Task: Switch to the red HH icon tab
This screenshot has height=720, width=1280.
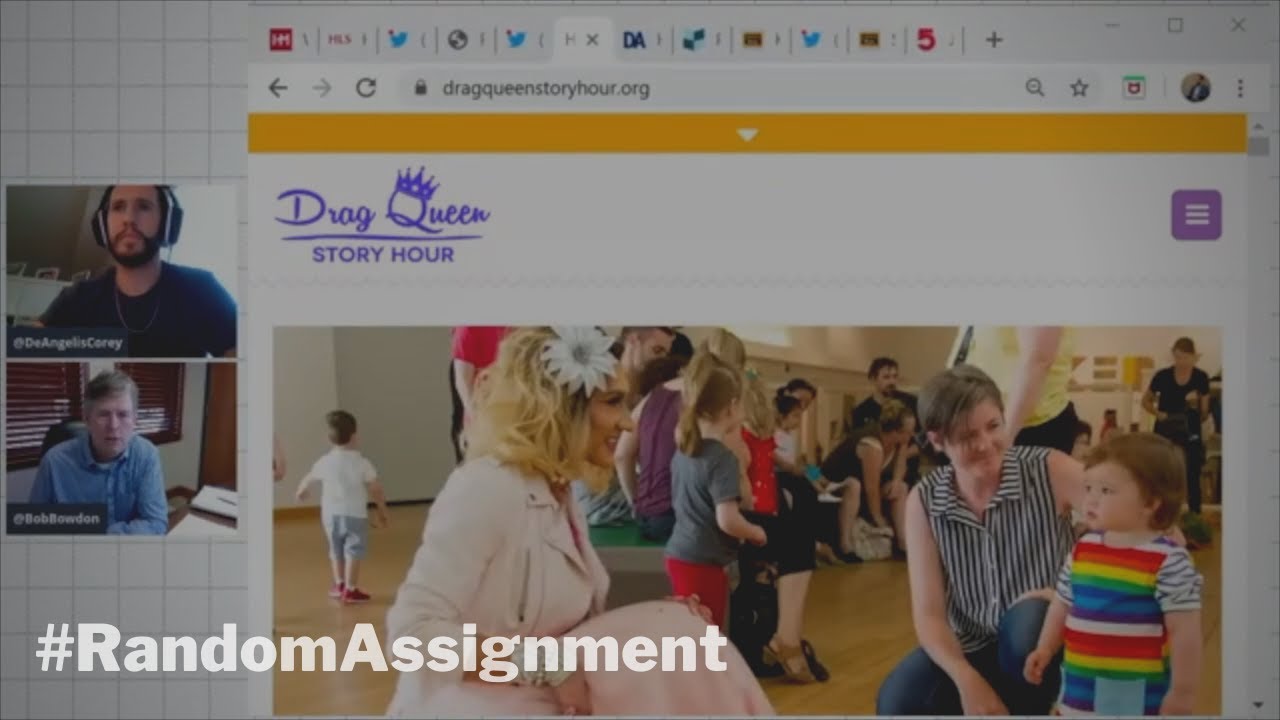Action: [280, 40]
